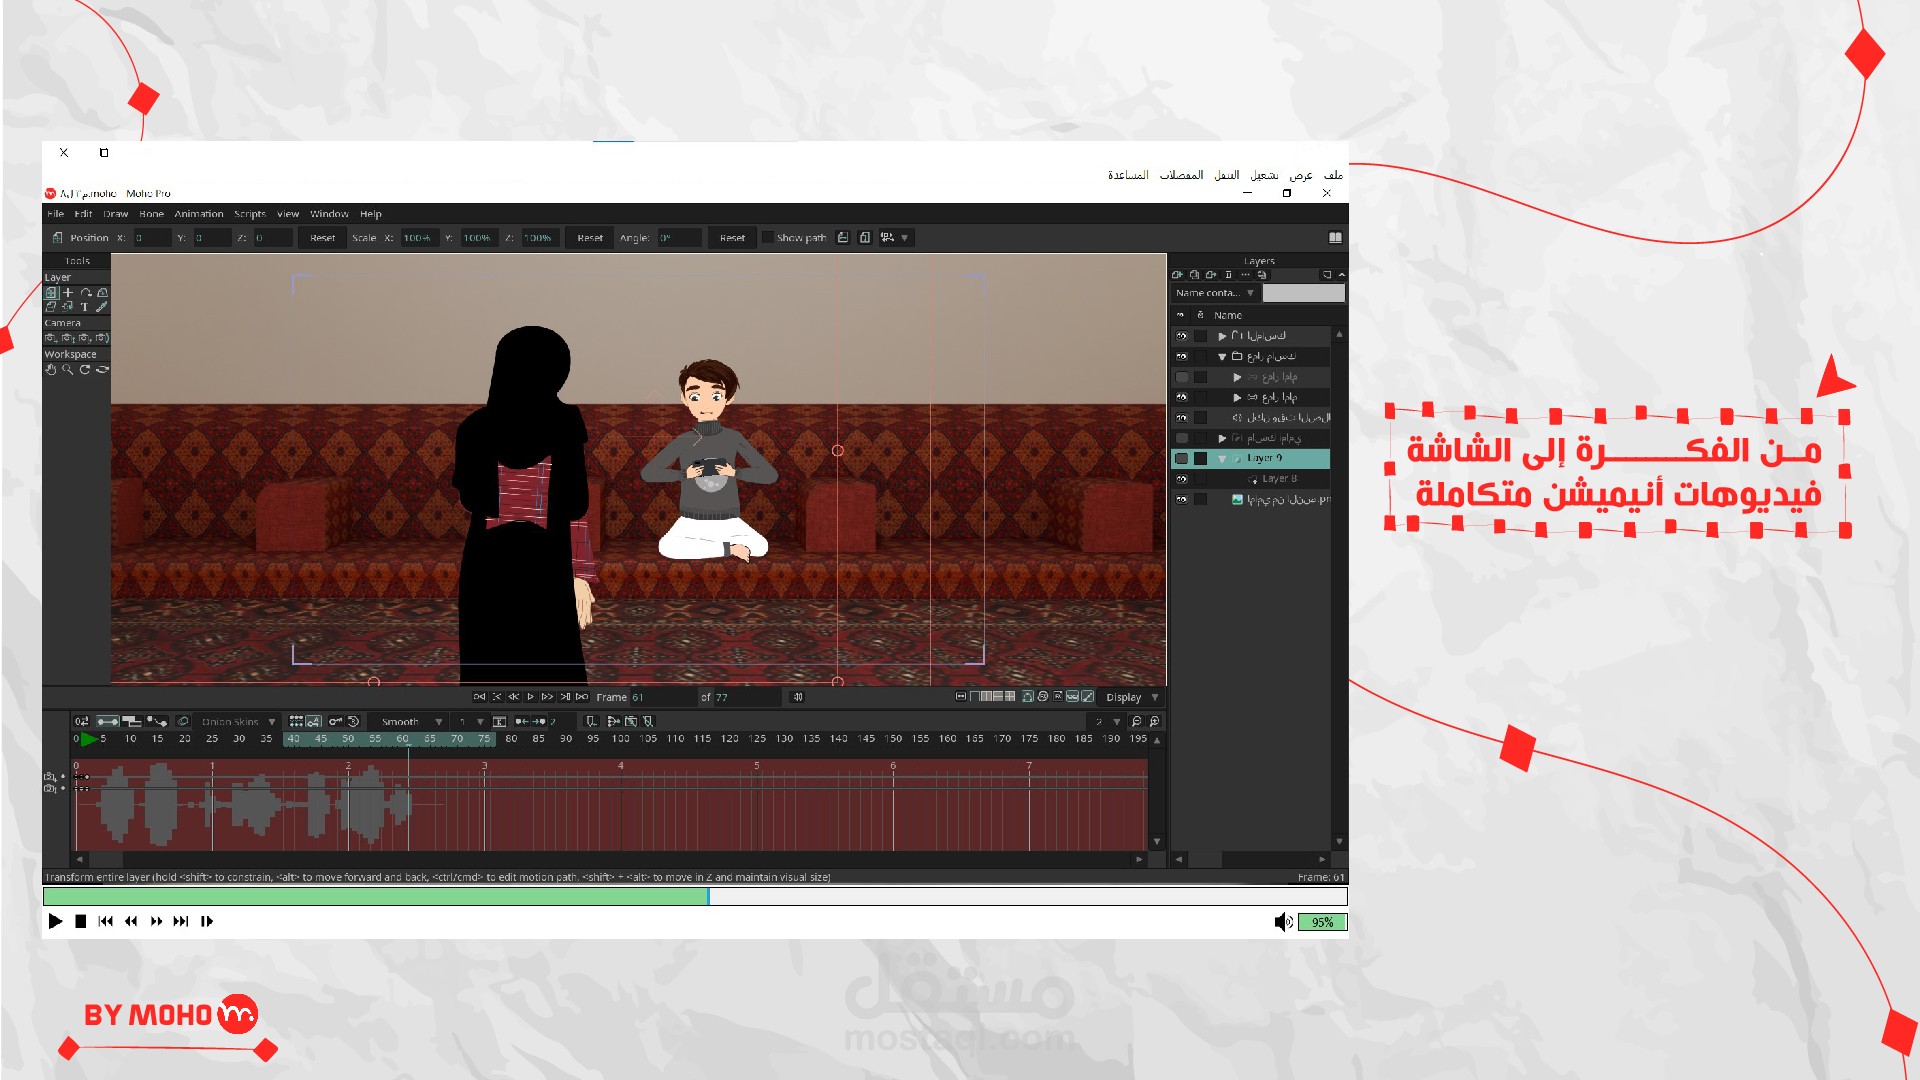Viewport: 1920px width, 1080px height.
Task: Select the Orbit Workspace tool
Action: [x=102, y=369]
